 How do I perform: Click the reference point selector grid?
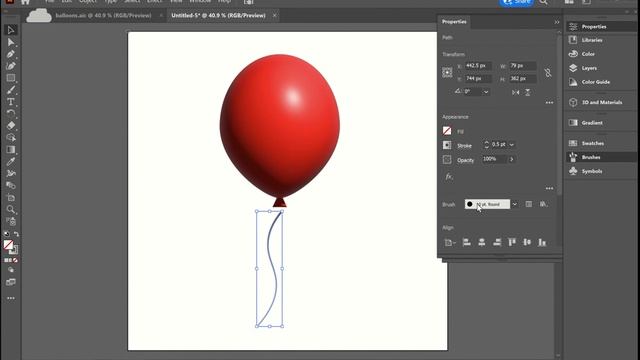447,73
